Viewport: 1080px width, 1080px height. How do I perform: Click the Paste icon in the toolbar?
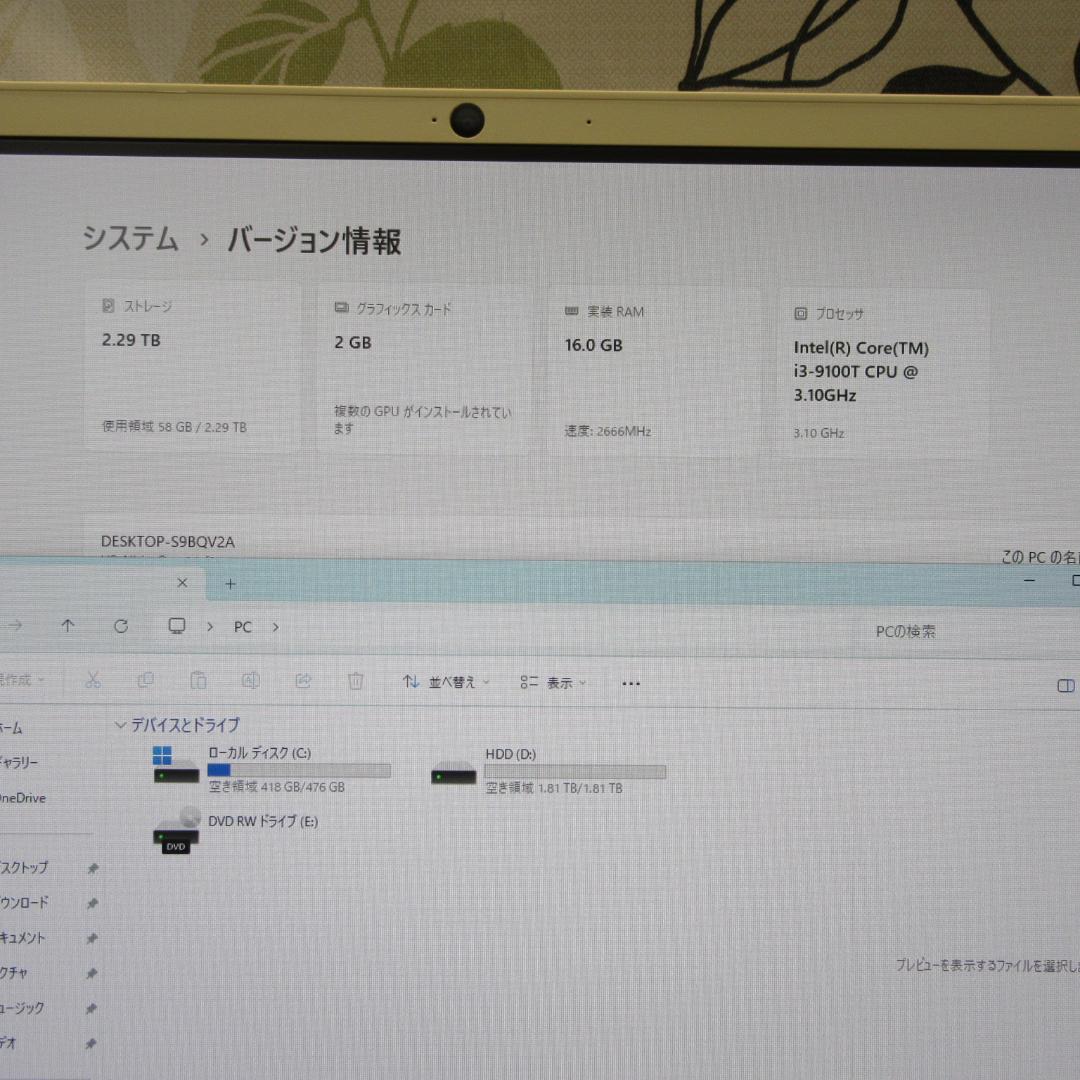click(198, 680)
